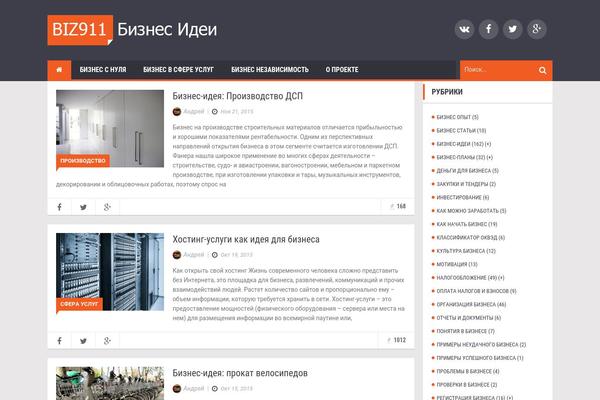Open the Twitter icon in the header
Image resolution: width=600 pixels, height=400 pixels.
click(x=512, y=29)
